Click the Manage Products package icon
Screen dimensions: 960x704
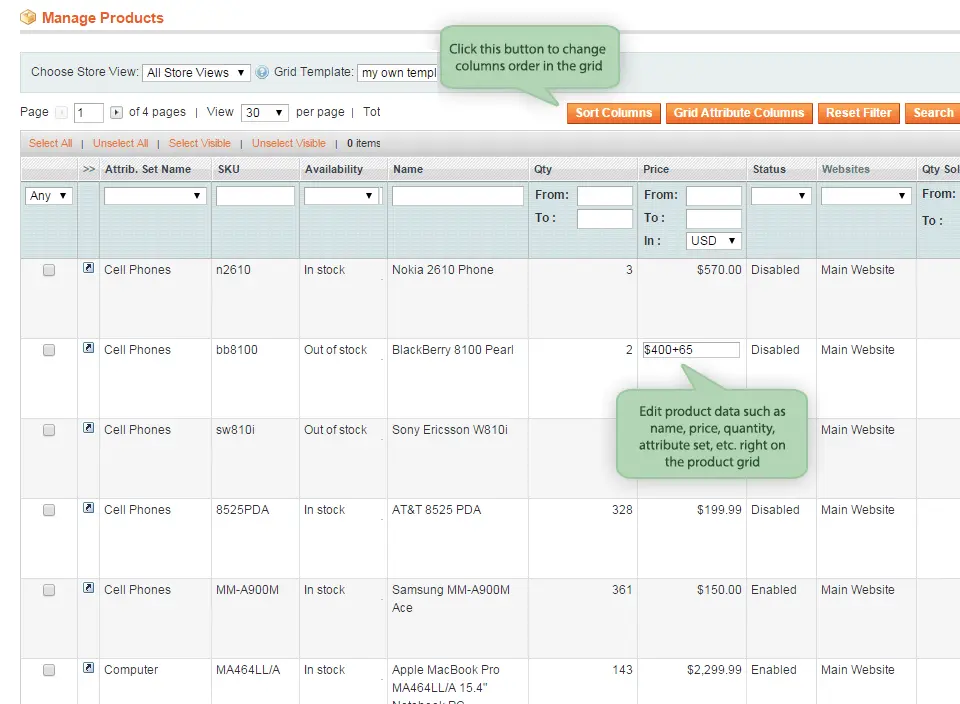pyautogui.click(x=27, y=17)
